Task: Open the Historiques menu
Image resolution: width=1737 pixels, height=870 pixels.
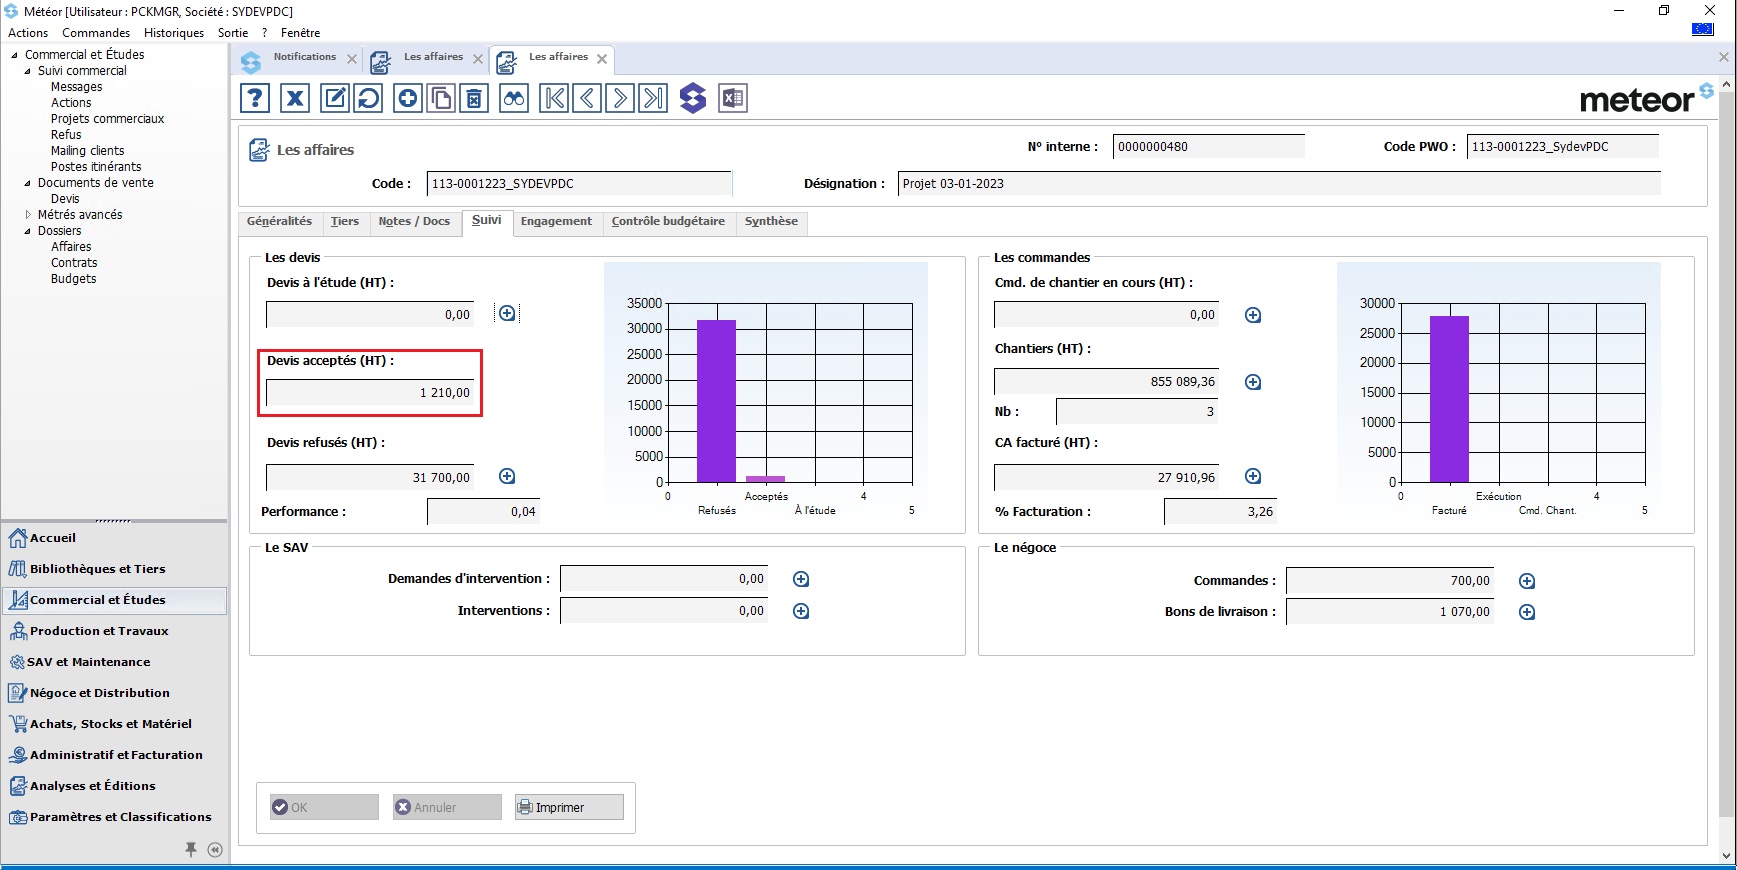Action: tap(174, 33)
